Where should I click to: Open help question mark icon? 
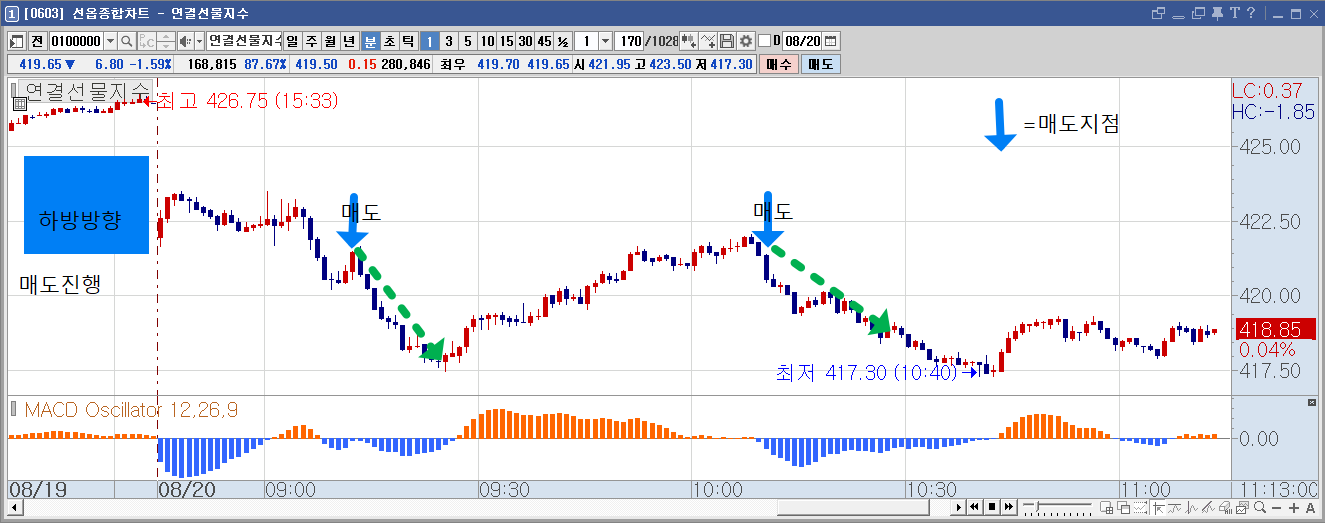1251,13
